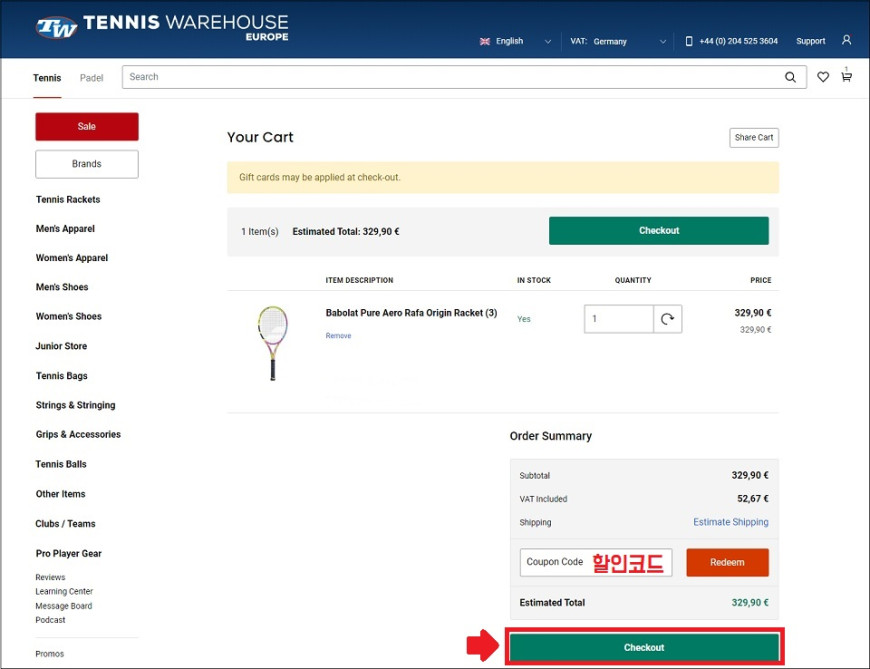Open Men's Apparel category
This screenshot has height=669, width=870.
(65, 229)
